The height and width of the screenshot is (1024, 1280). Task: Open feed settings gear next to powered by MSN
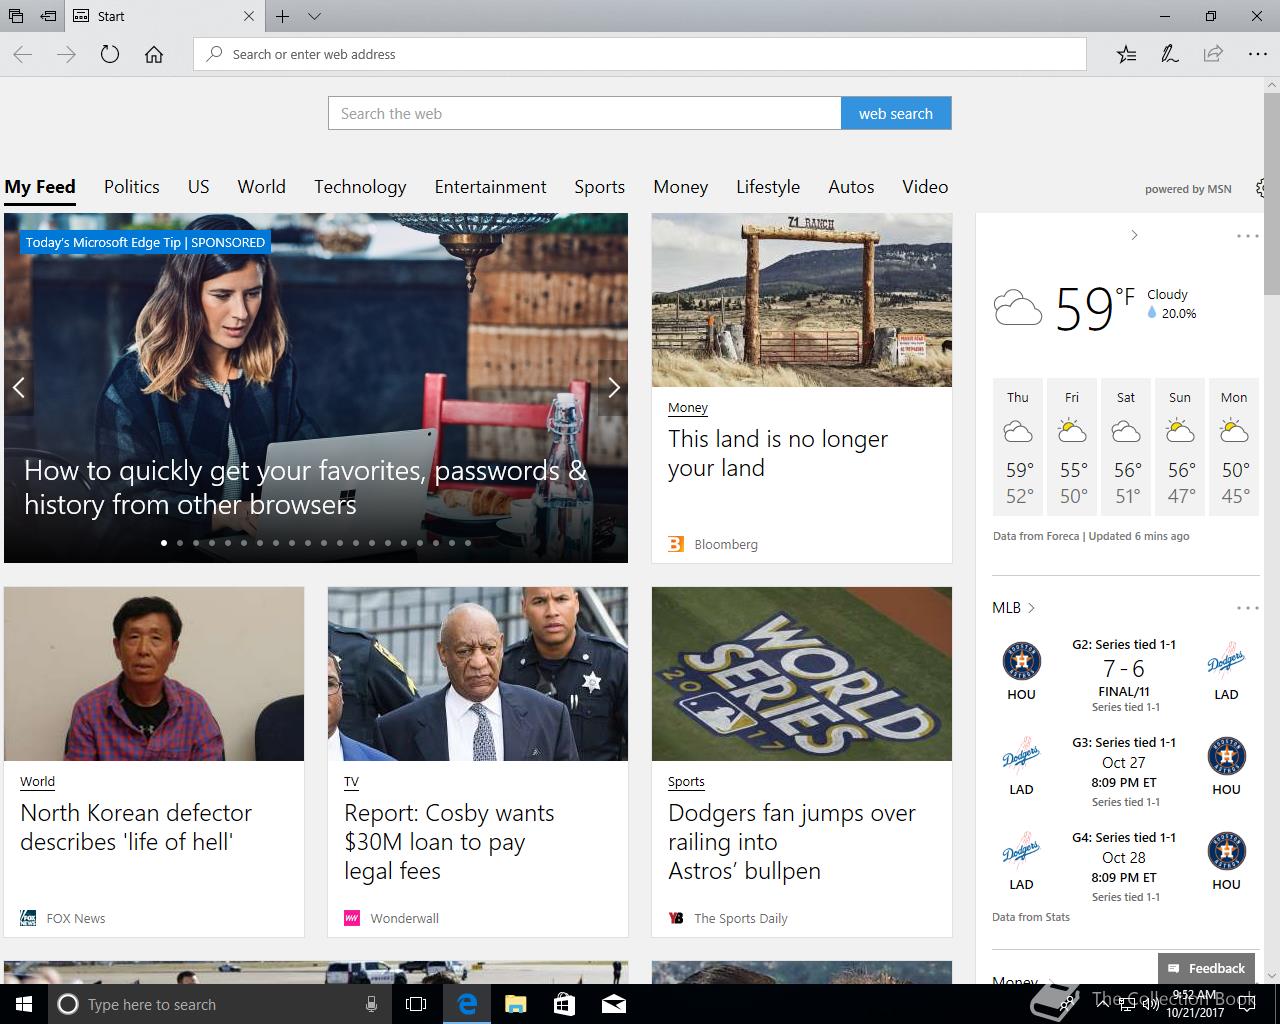(1261, 188)
